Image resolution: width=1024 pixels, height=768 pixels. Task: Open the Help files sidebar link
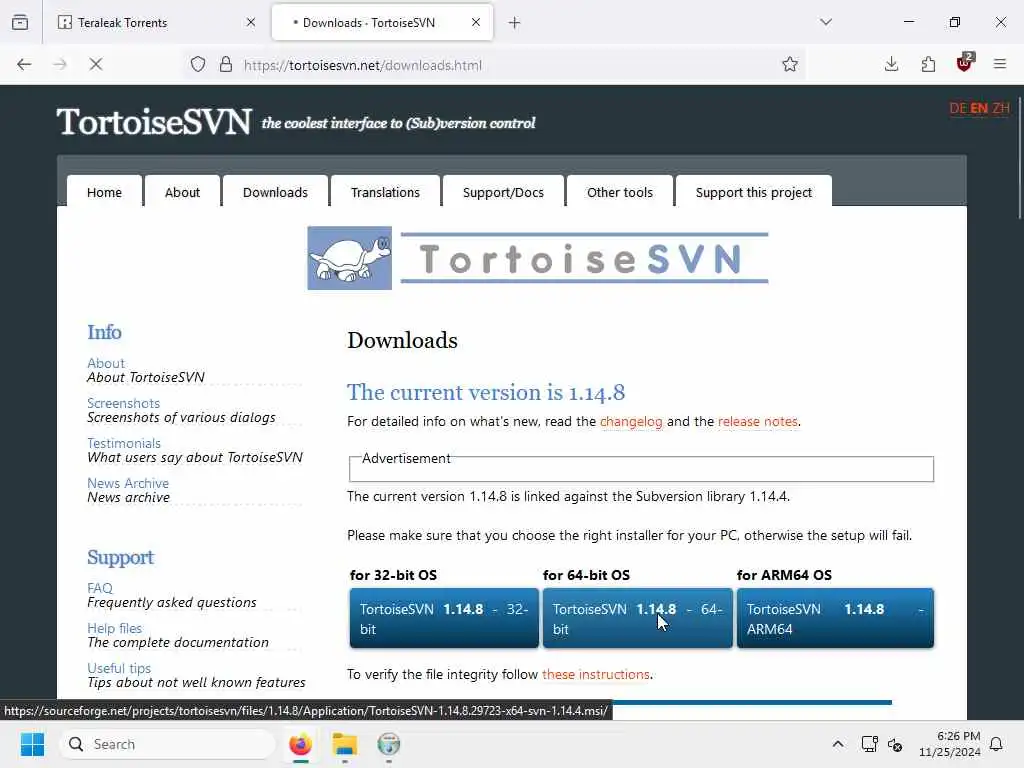pyautogui.click(x=114, y=628)
